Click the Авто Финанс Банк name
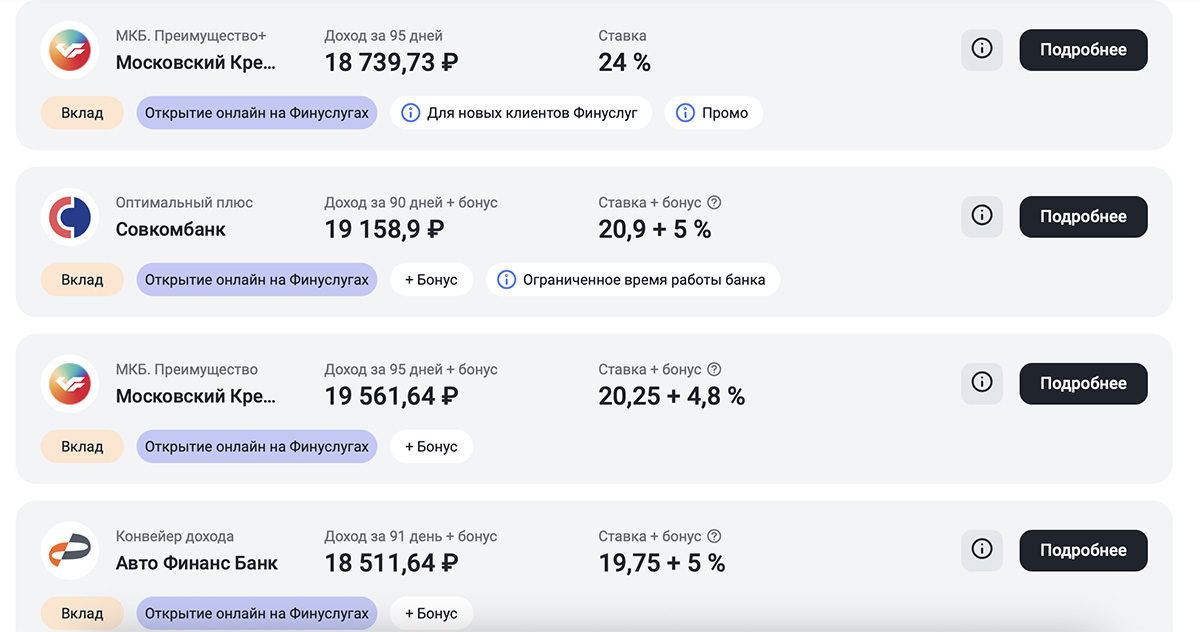Image resolution: width=1200 pixels, height=632 pixels. 197,563
